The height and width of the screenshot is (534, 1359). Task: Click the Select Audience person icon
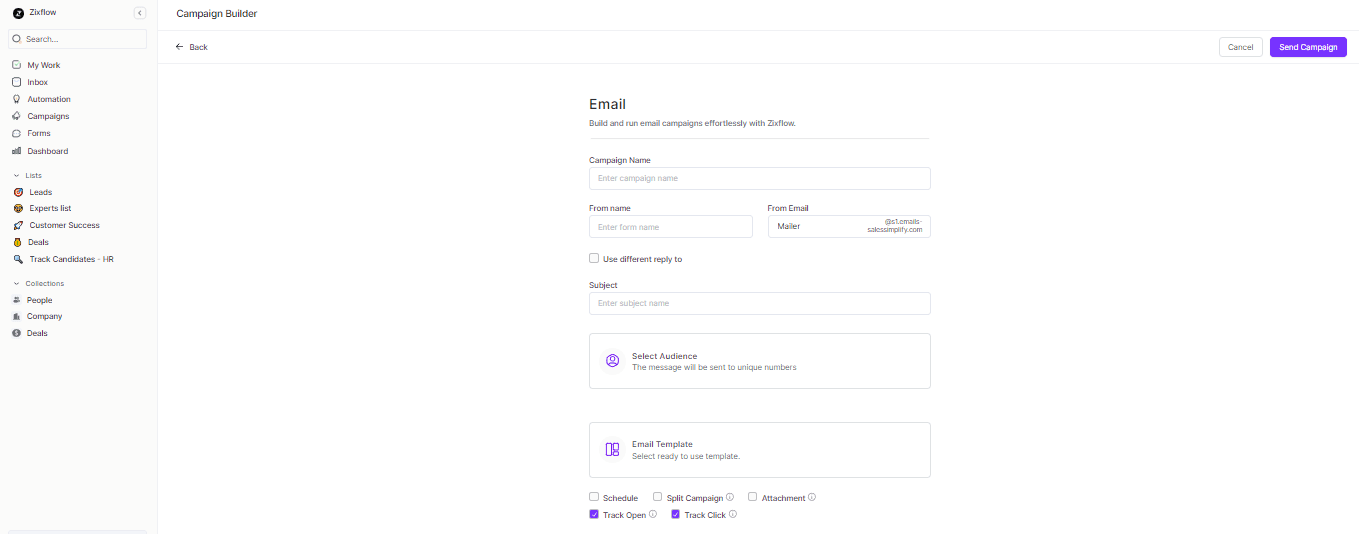613,361
